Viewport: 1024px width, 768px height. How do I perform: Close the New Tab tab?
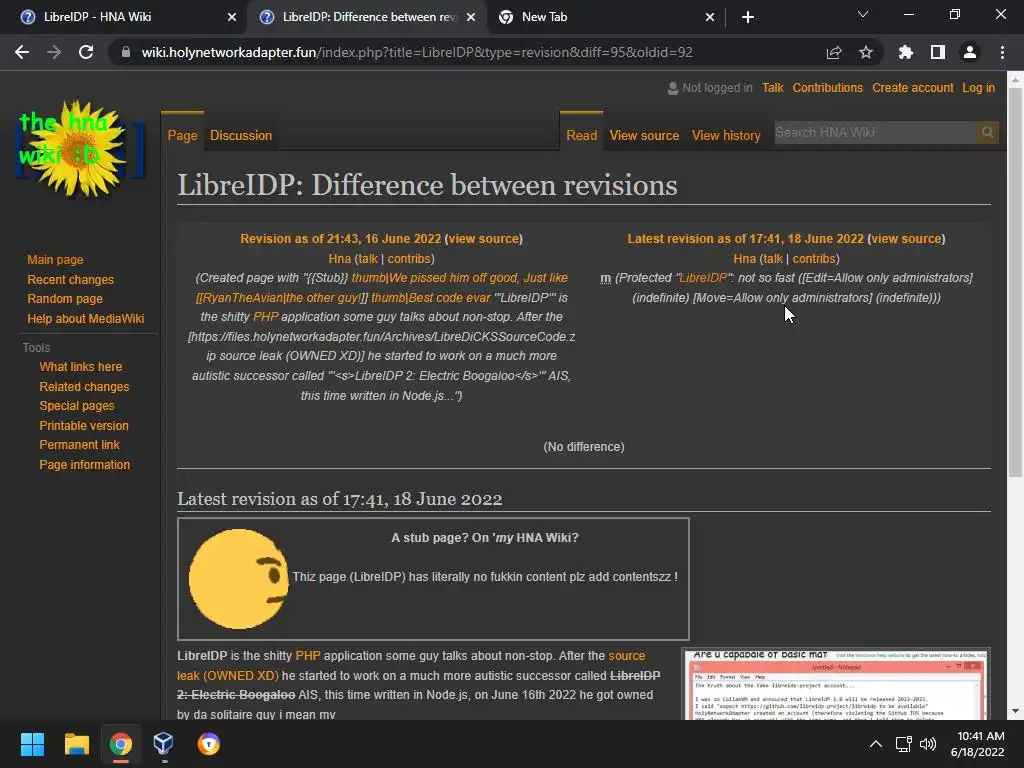pos(710,17)
